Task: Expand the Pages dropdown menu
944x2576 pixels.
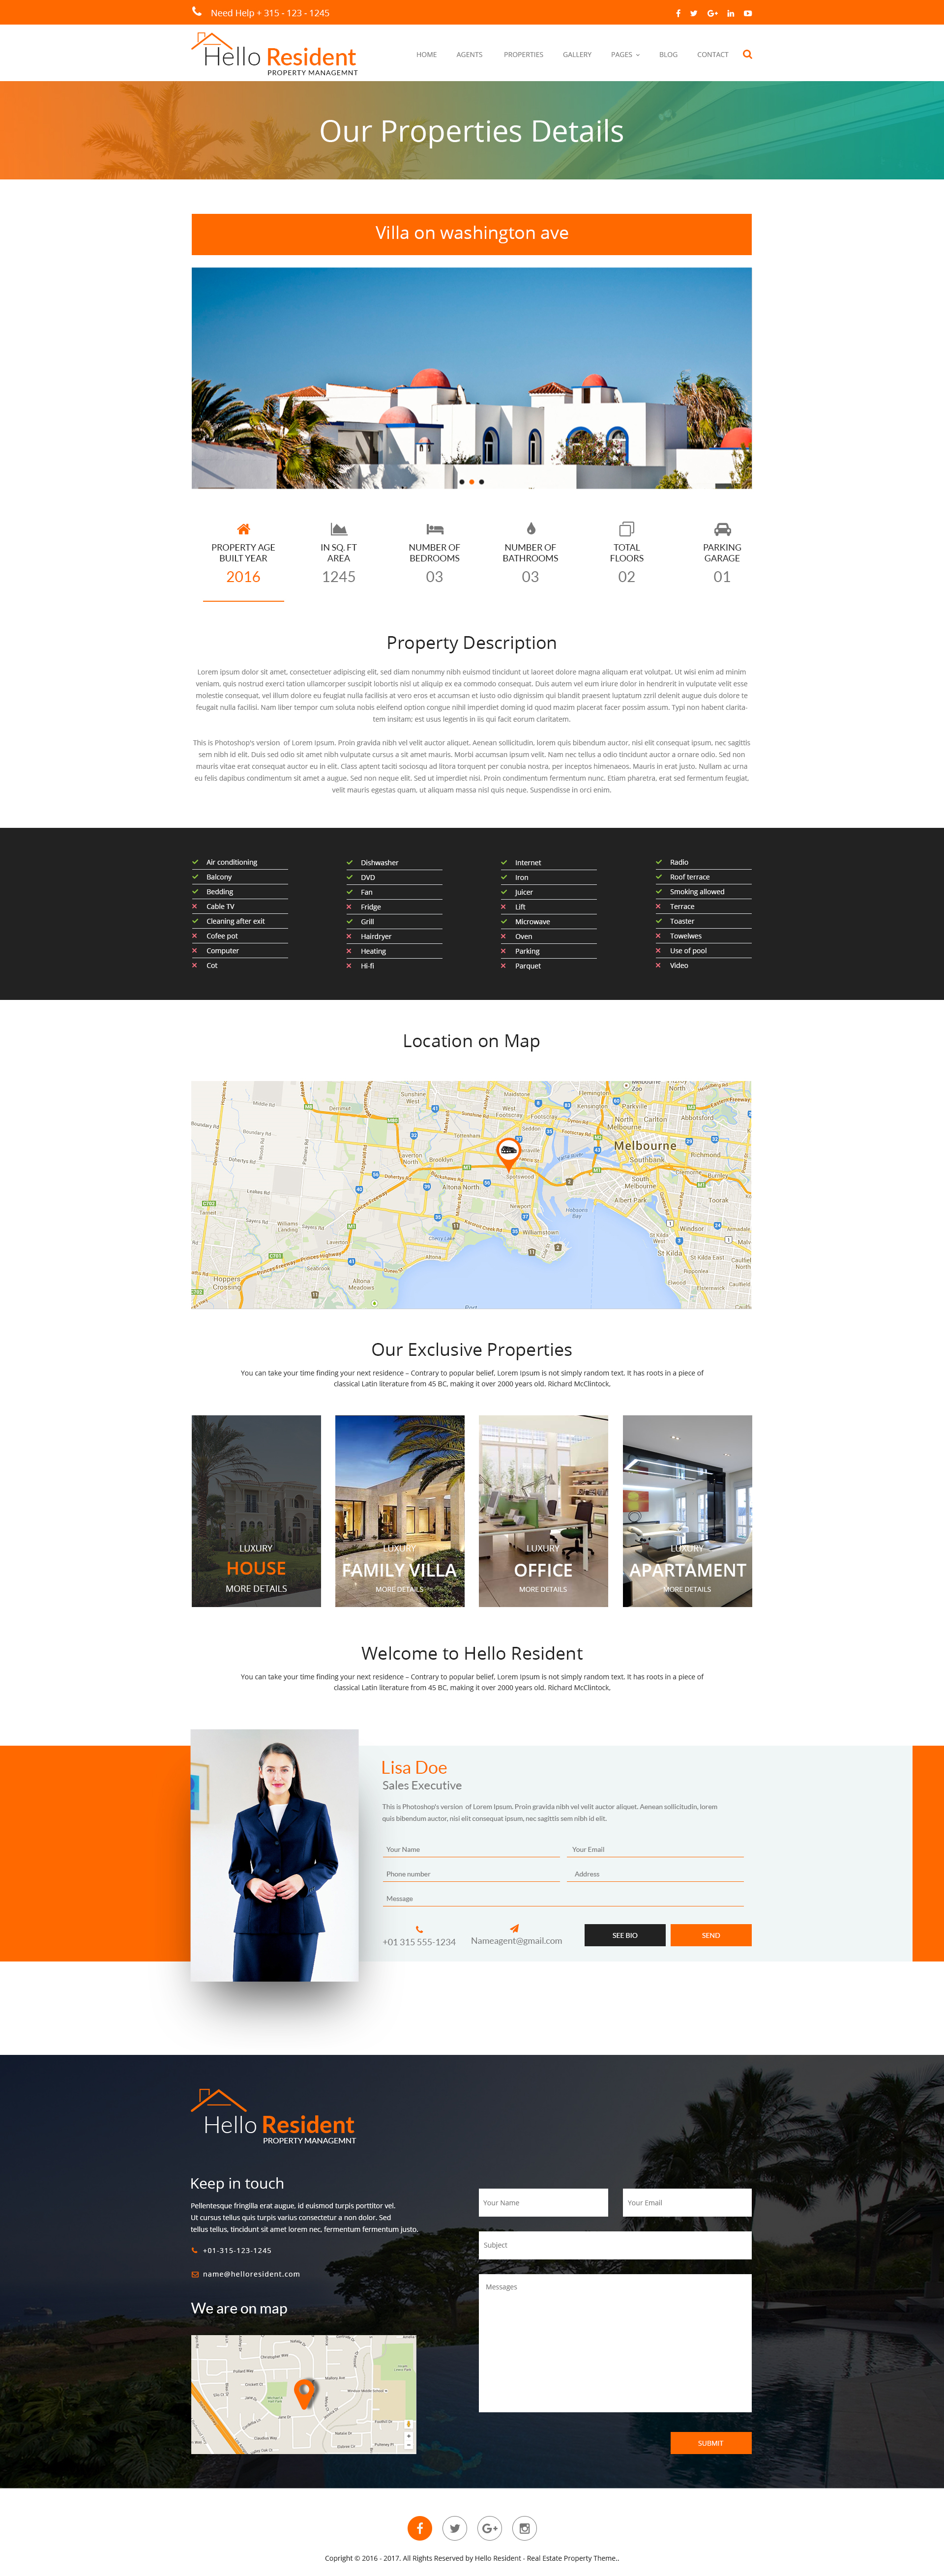Action: [625, 55]
